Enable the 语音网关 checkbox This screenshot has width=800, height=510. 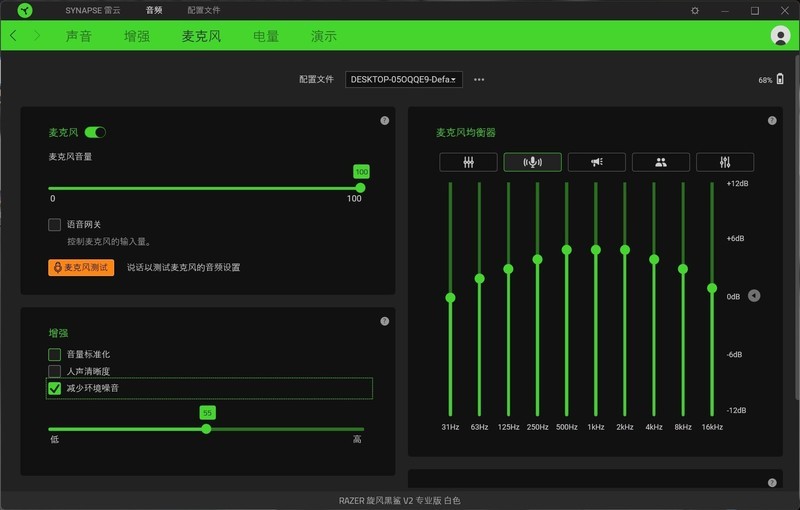point(55,225)
